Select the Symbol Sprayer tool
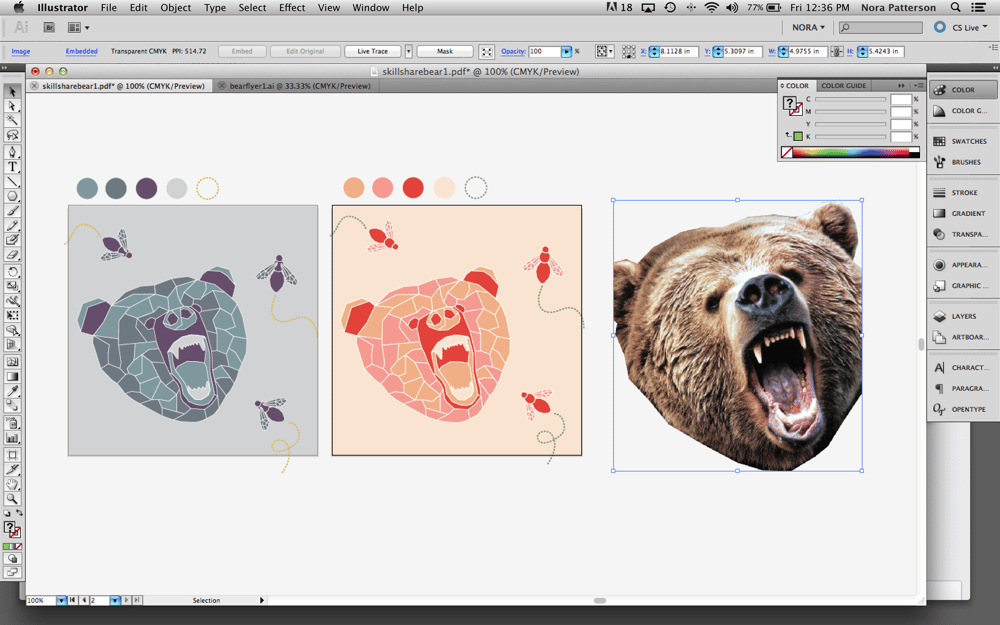1000x625 pixels. [12, 423]
